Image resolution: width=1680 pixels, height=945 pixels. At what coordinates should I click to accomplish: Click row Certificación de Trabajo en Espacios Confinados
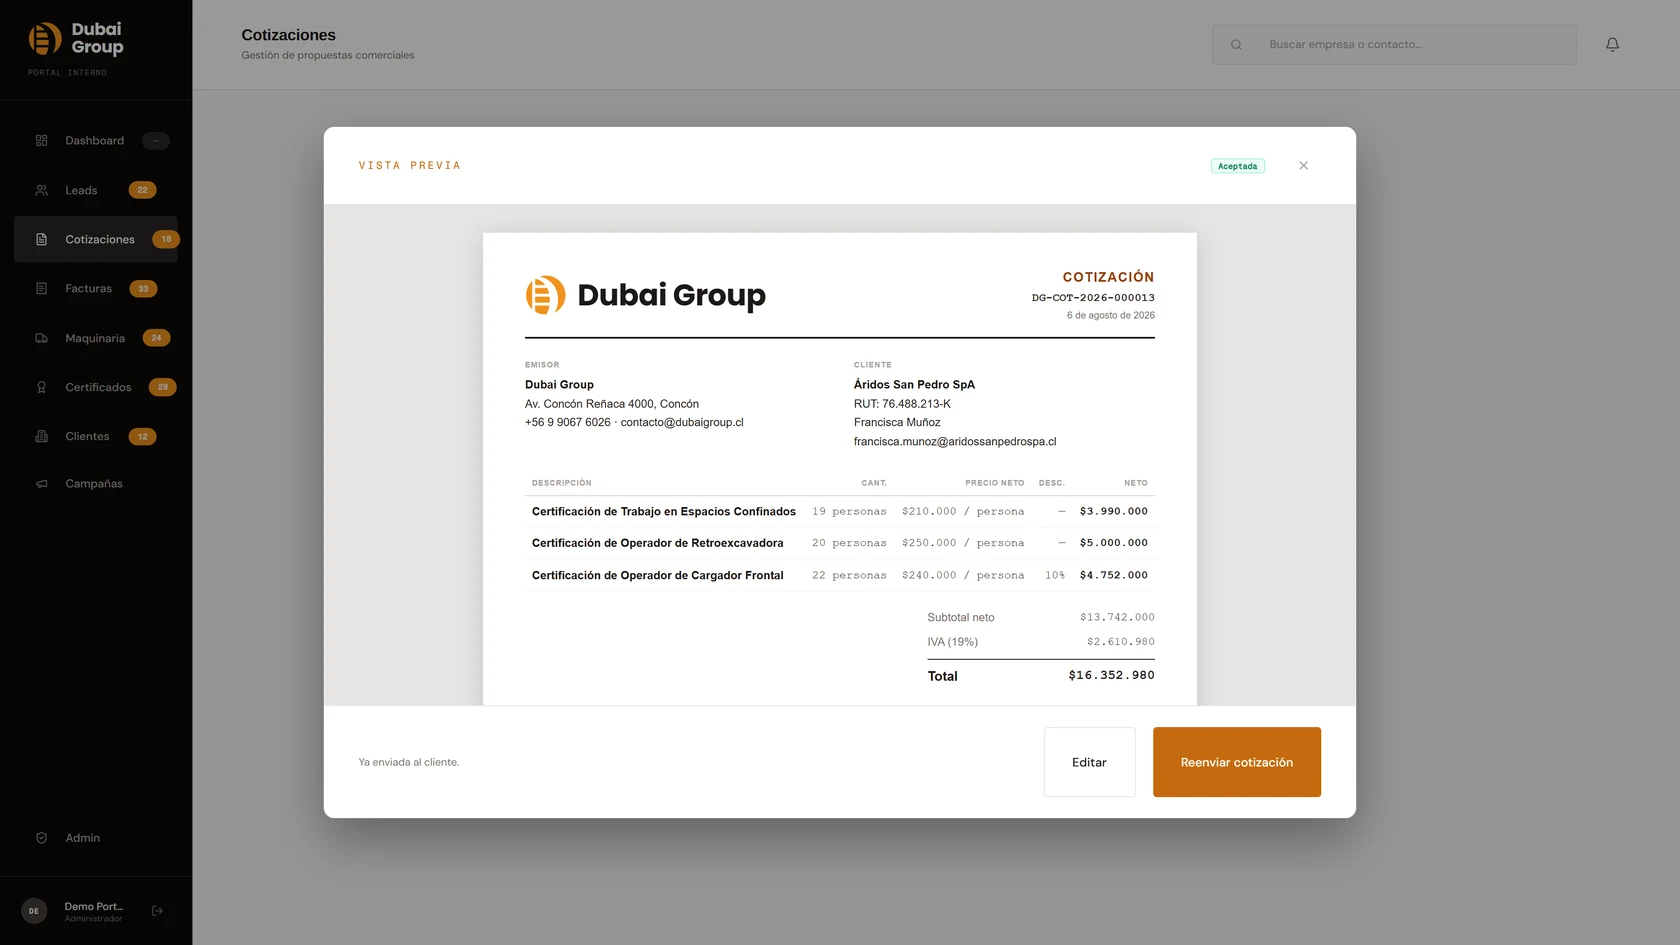pyautogui.click(x=840, y=511)
